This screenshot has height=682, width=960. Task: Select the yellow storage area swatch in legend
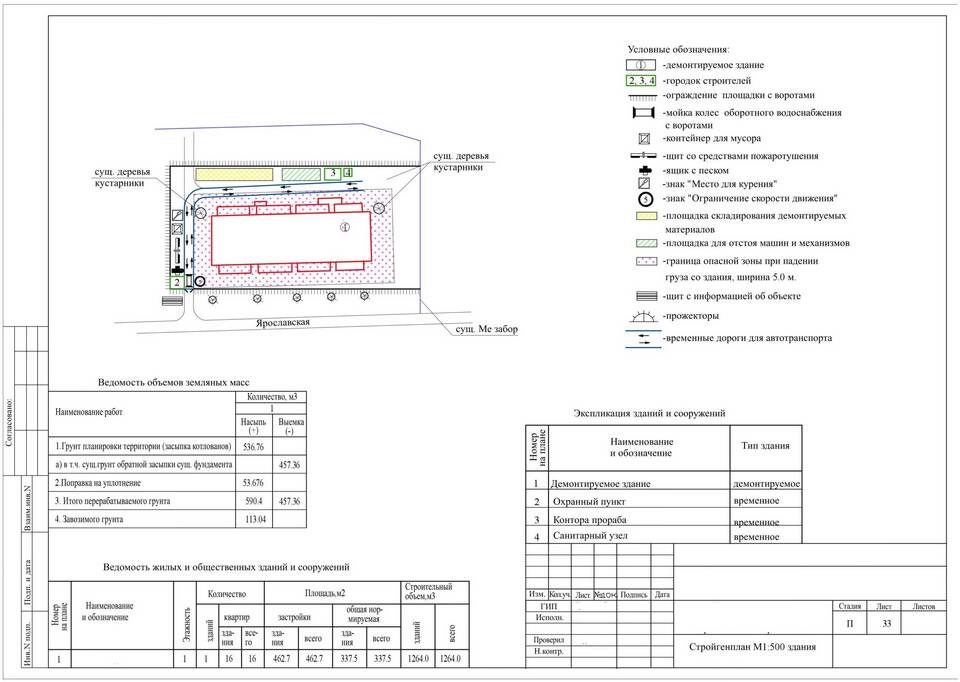click(x=645, y=215)
